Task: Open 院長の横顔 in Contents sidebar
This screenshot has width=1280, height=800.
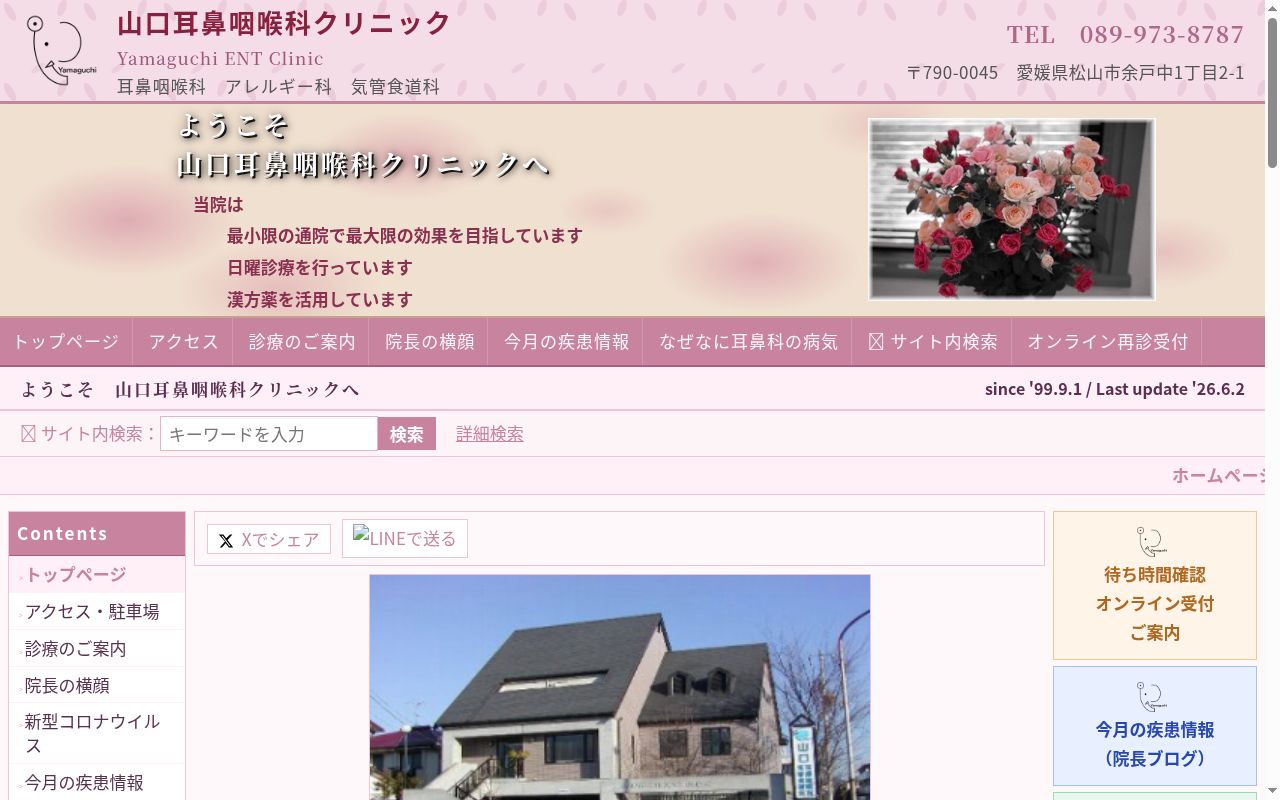Action: [97, 686]
